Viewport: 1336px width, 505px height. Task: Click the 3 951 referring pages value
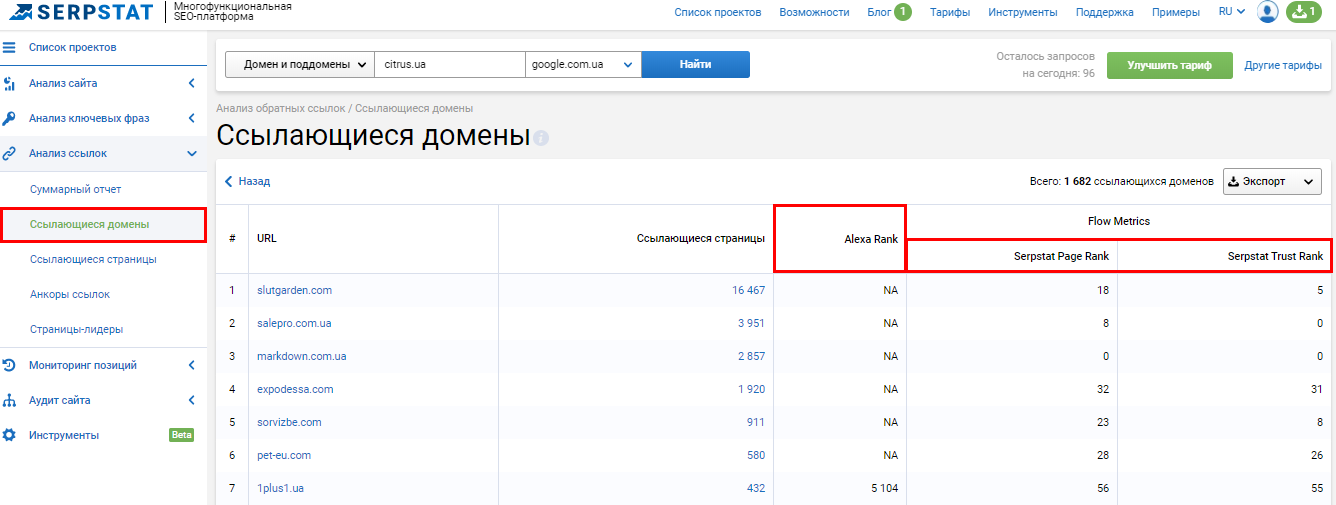(751, 323)
